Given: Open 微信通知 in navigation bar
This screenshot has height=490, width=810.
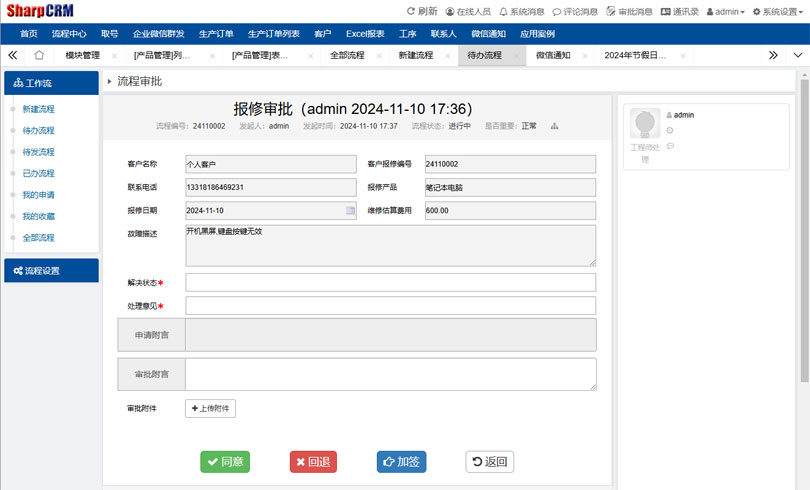Looking at the screenshot, I should pos(488,34).
